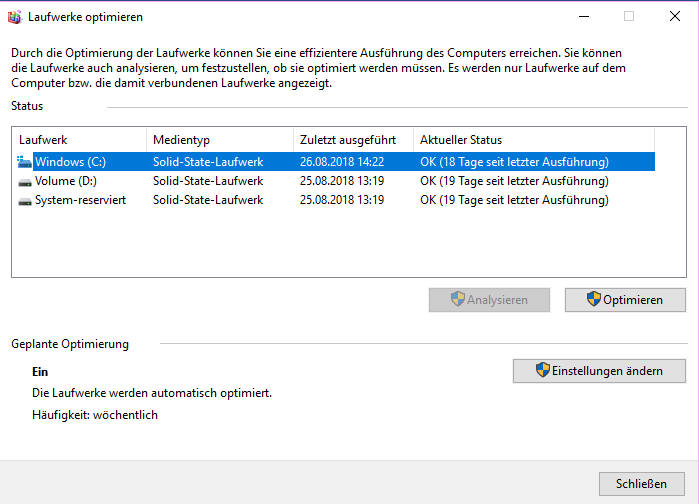
Task: Click the greyed-out Analysieren button
Action: click(489, 300)
